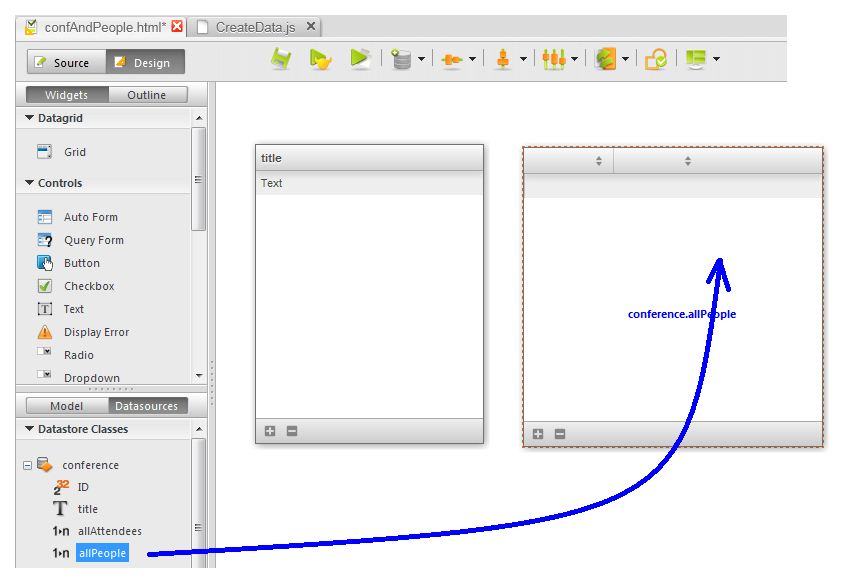Image resolution: width=853 pixels, height=580 pixels.
Task: Click plus icon under title grid
Action: click(x=270, y=431)
